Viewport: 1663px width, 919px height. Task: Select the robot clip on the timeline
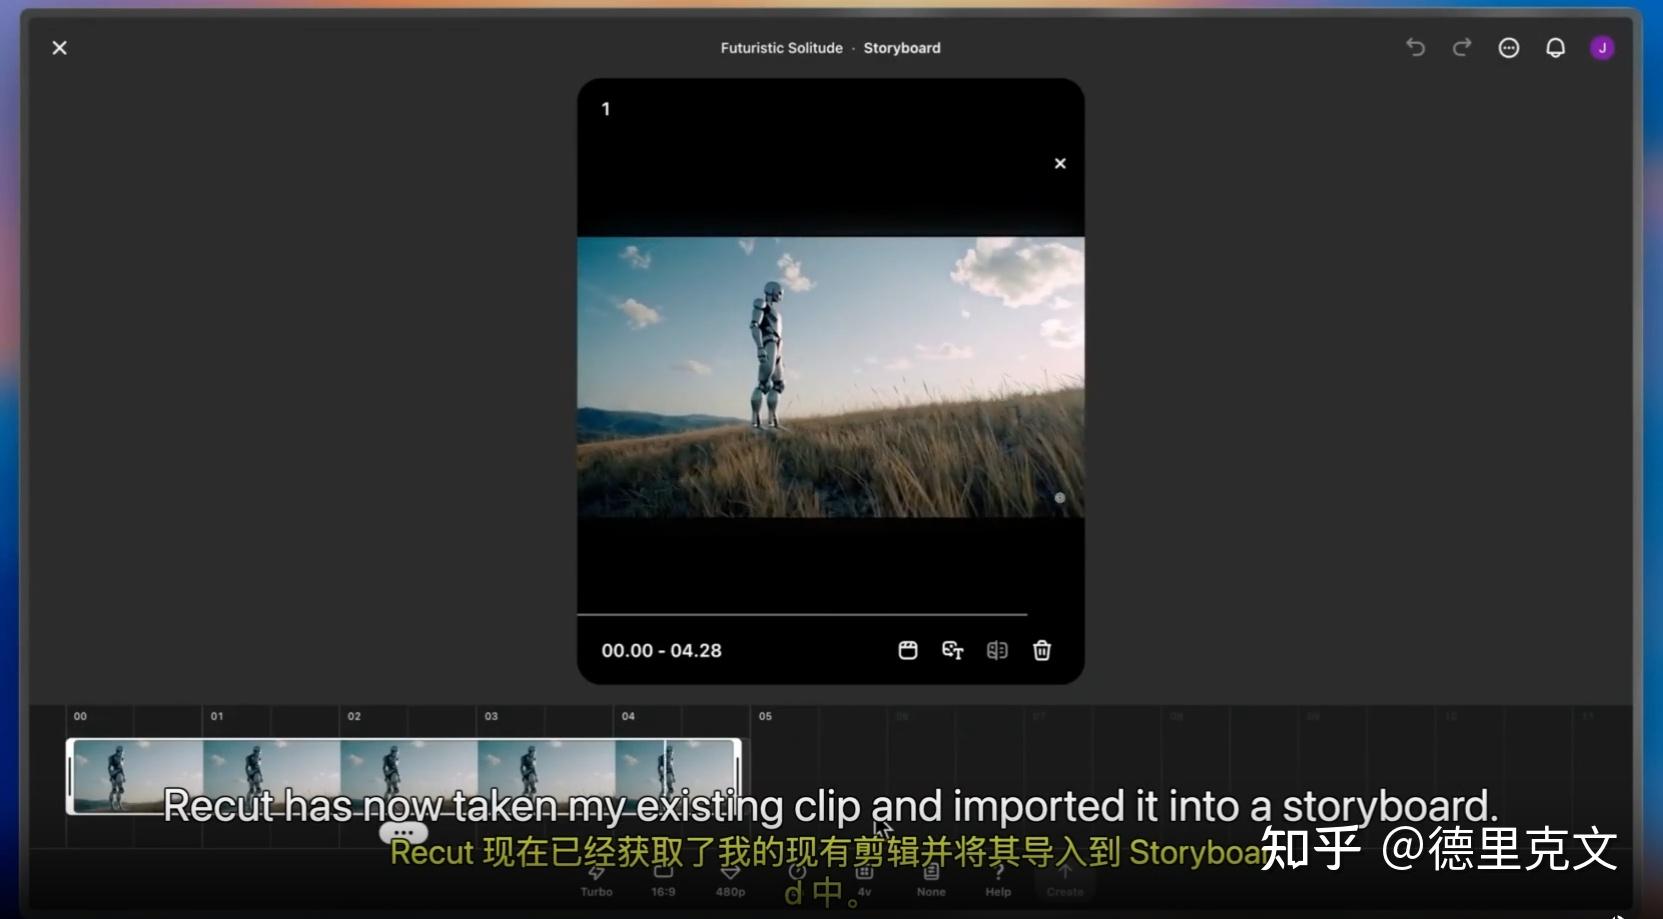(x=404, y=776)
